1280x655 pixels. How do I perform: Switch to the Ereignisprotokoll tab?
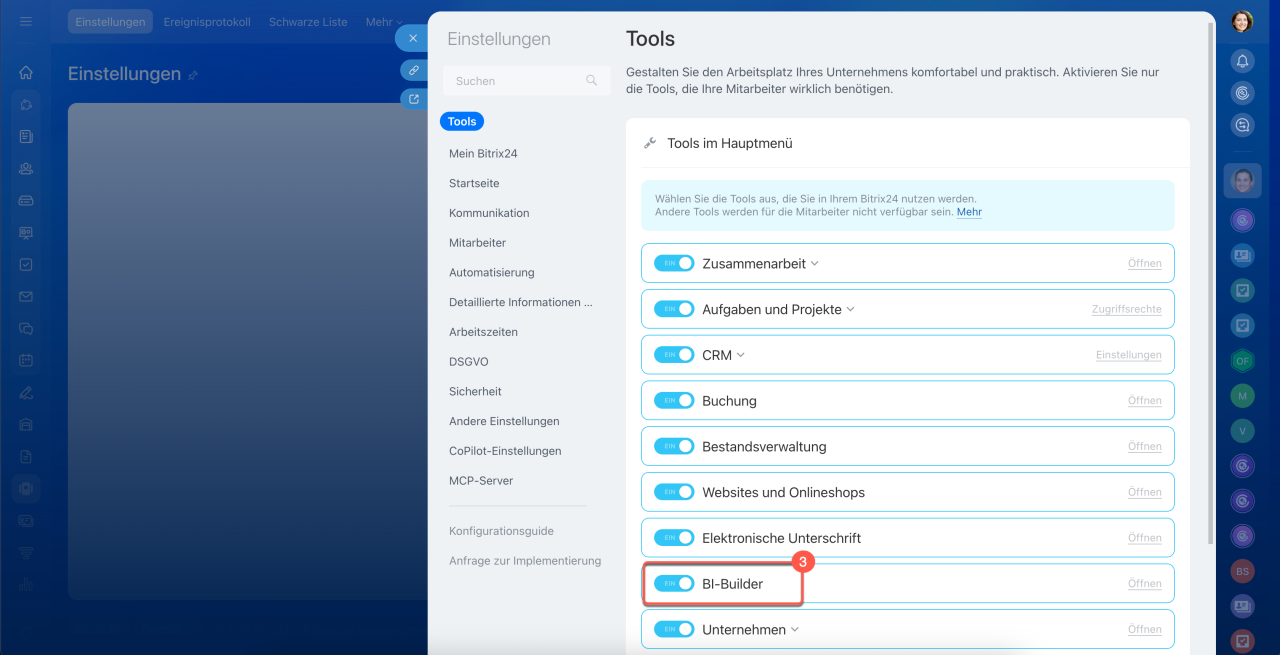coord(208,21)
